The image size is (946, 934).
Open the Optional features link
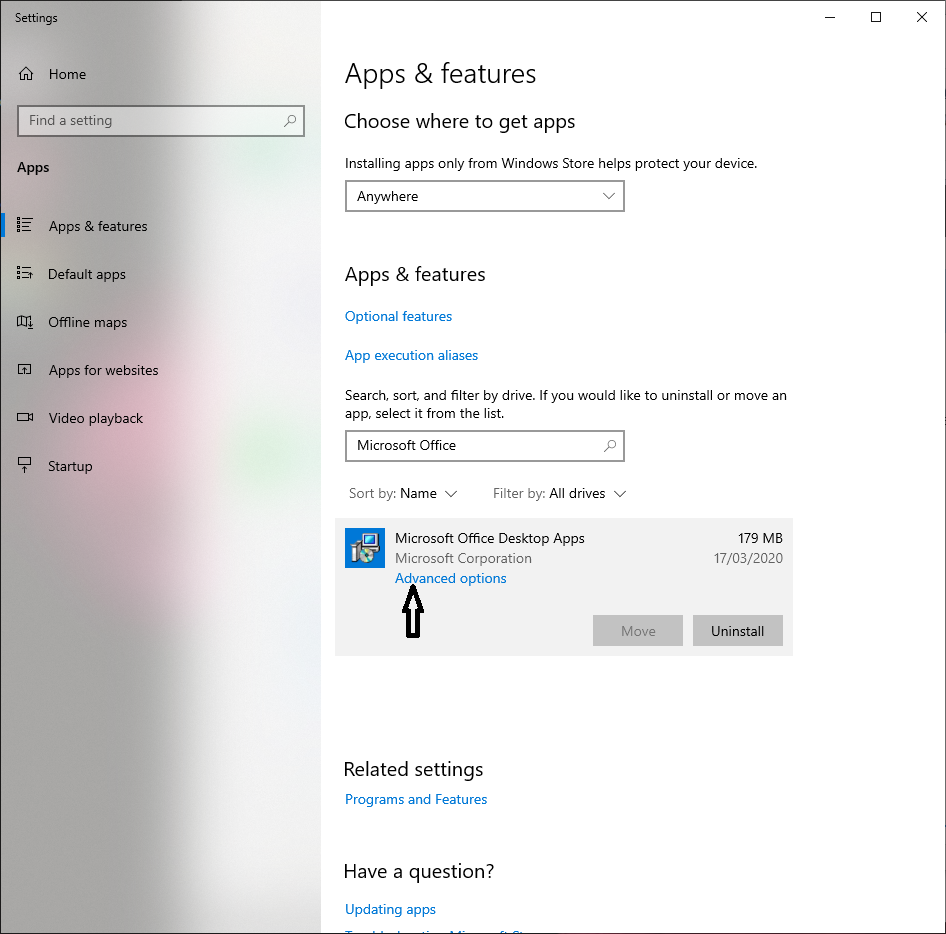(398, 316)
